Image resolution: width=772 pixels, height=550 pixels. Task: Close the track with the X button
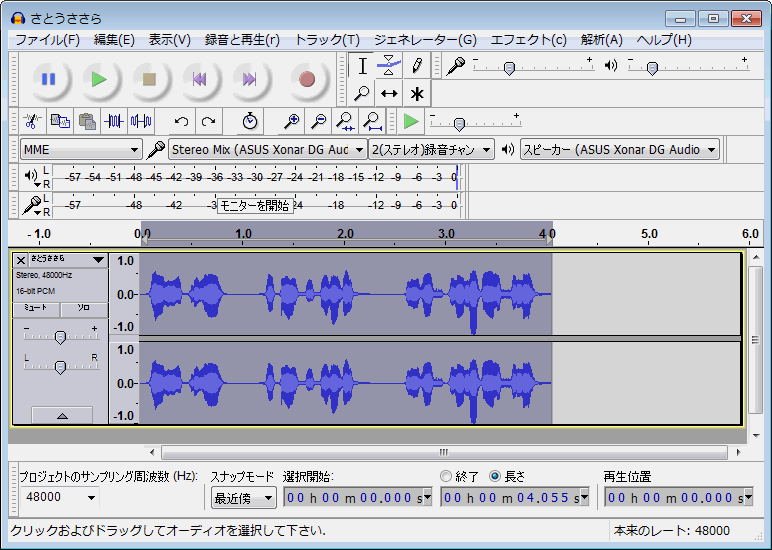pyautogui.click(x=20, y=260)
